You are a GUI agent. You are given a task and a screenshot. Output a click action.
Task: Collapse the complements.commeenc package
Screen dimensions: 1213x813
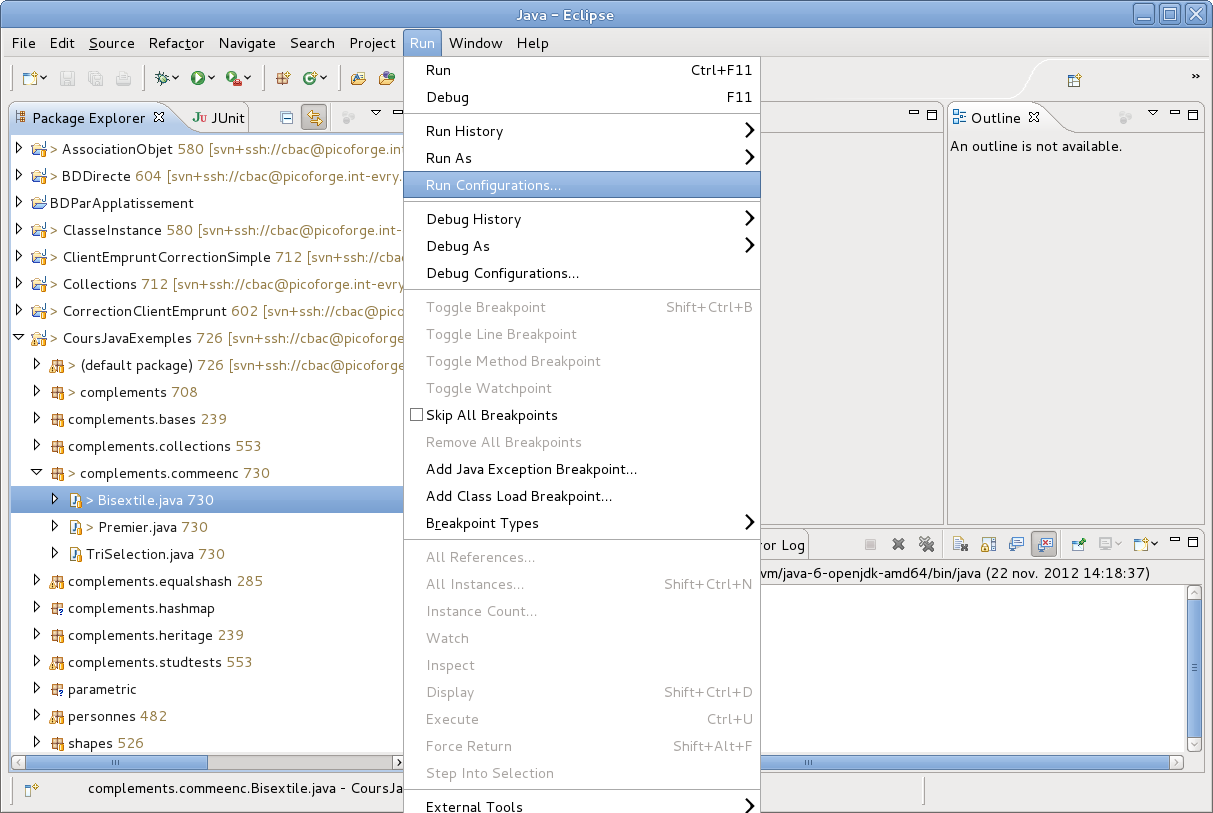[x=36, y=473]
